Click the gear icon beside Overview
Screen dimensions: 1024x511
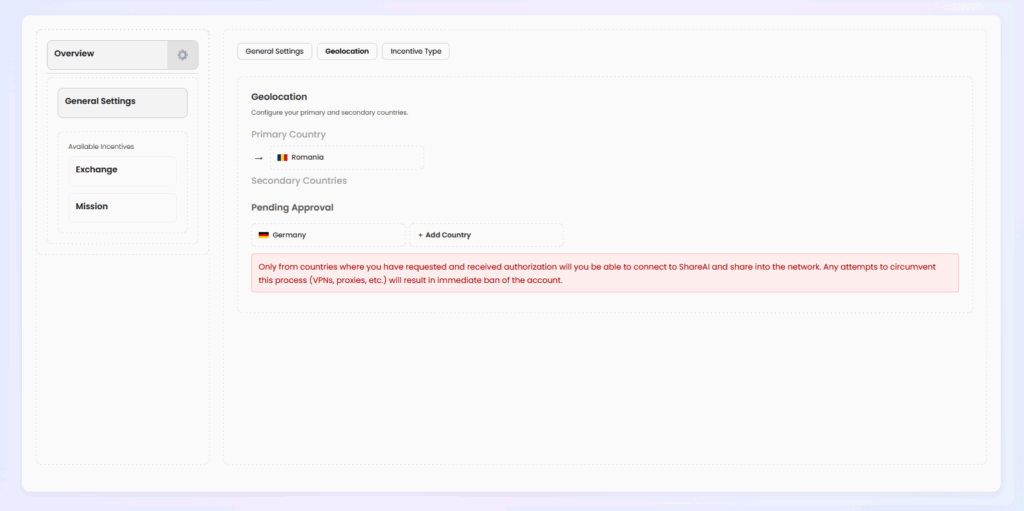(x=182, y=55)
